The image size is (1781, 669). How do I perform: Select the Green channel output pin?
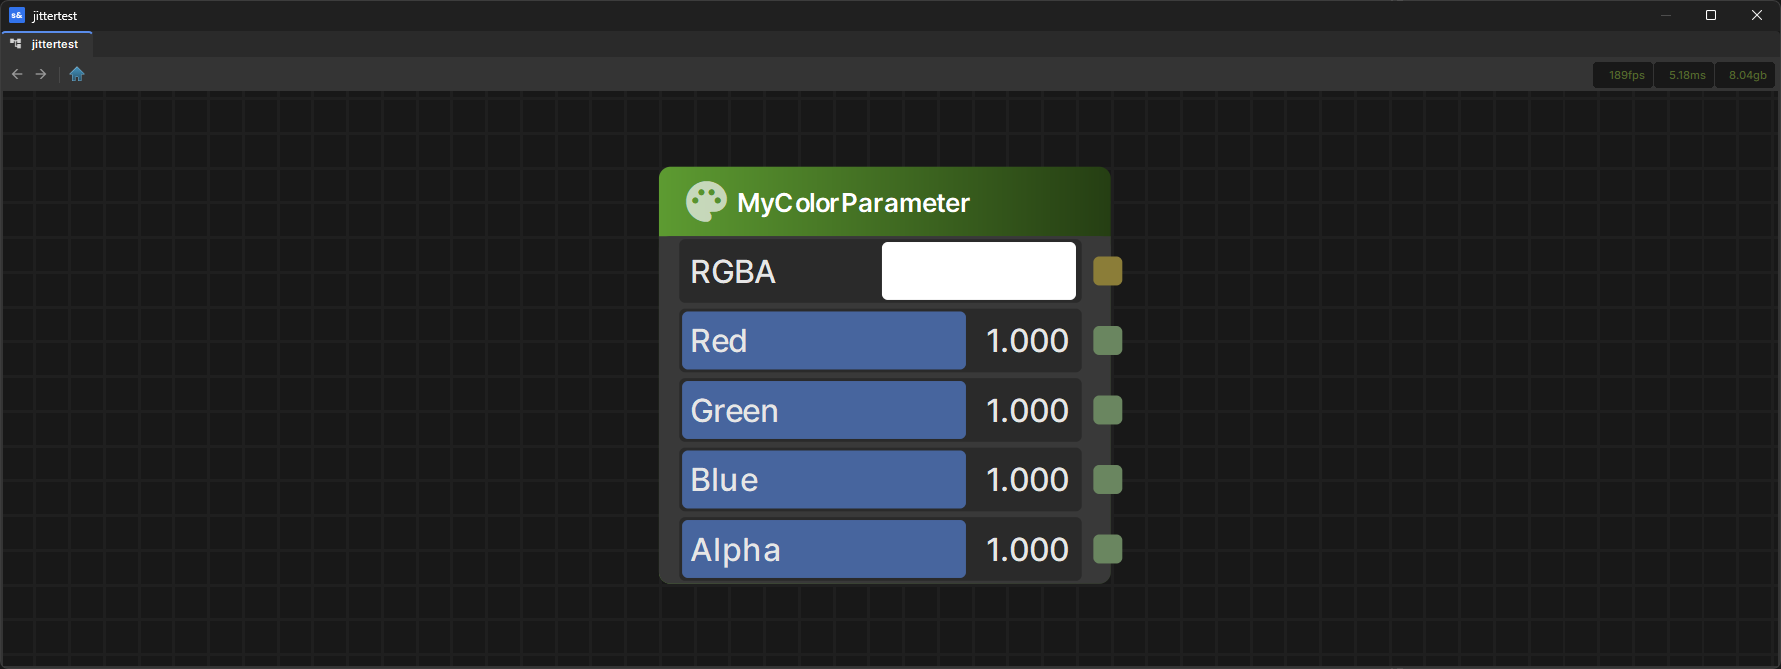(1107, 410)
